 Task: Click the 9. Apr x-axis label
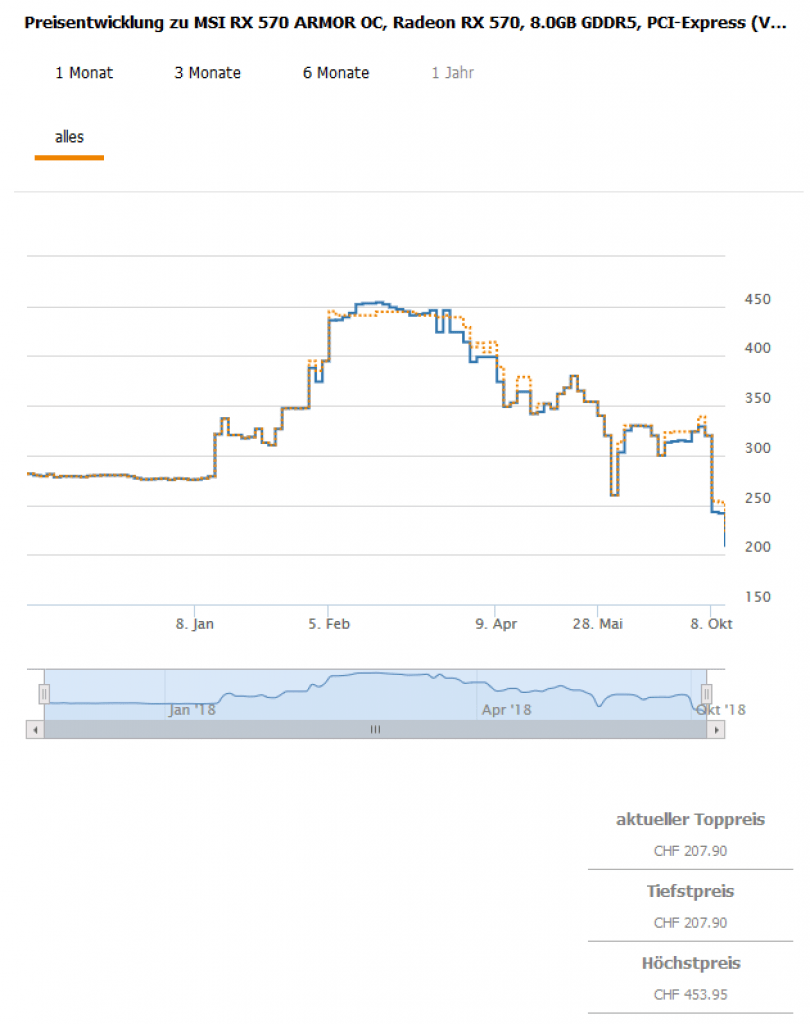pos(495,623)
